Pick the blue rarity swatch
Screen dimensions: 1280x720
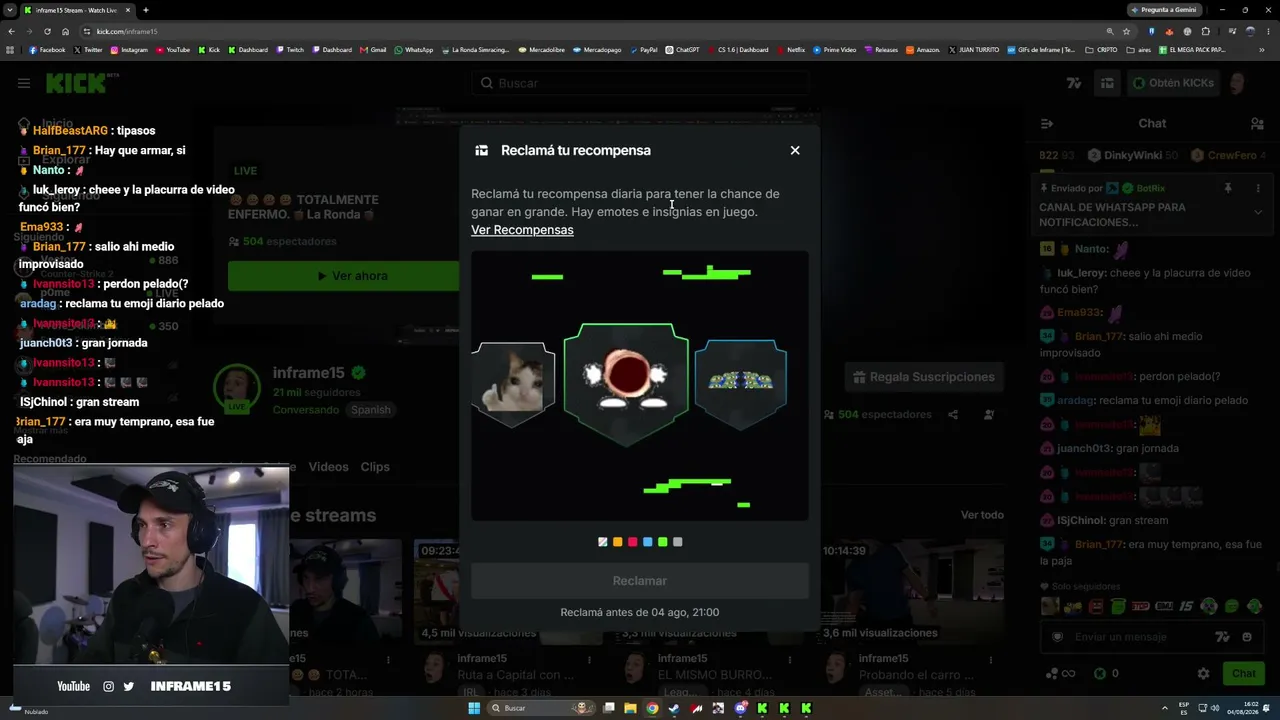(647, 542)
